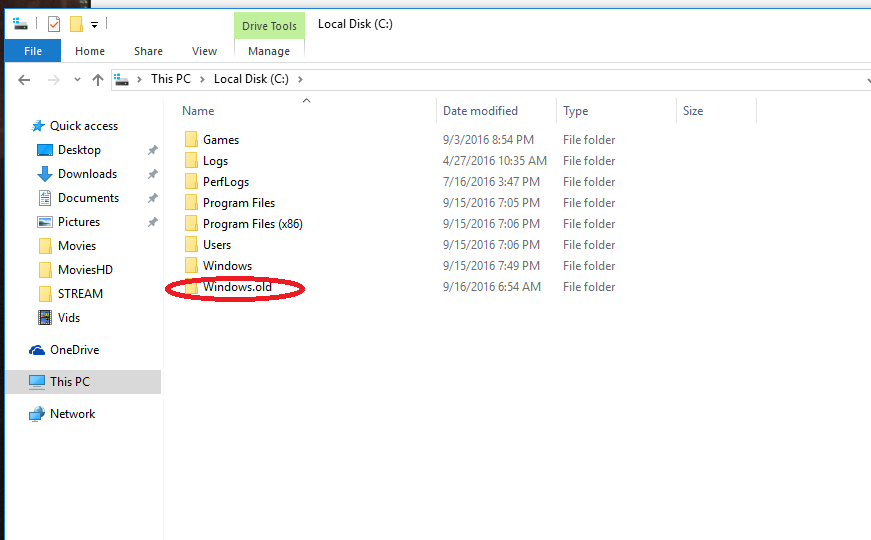Select the Games folder
Viewport: 871px width, 540px height.
point(221,139)
